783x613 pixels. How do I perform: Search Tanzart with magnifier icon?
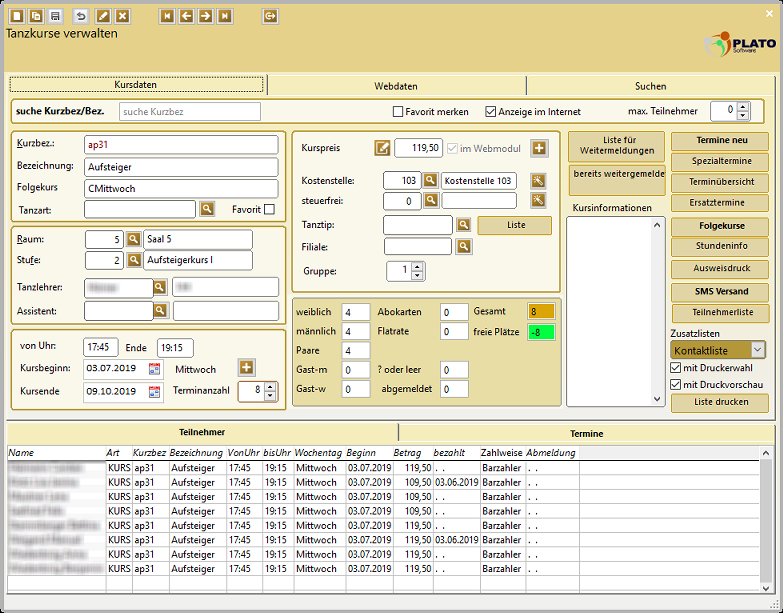tap(207, 209)
